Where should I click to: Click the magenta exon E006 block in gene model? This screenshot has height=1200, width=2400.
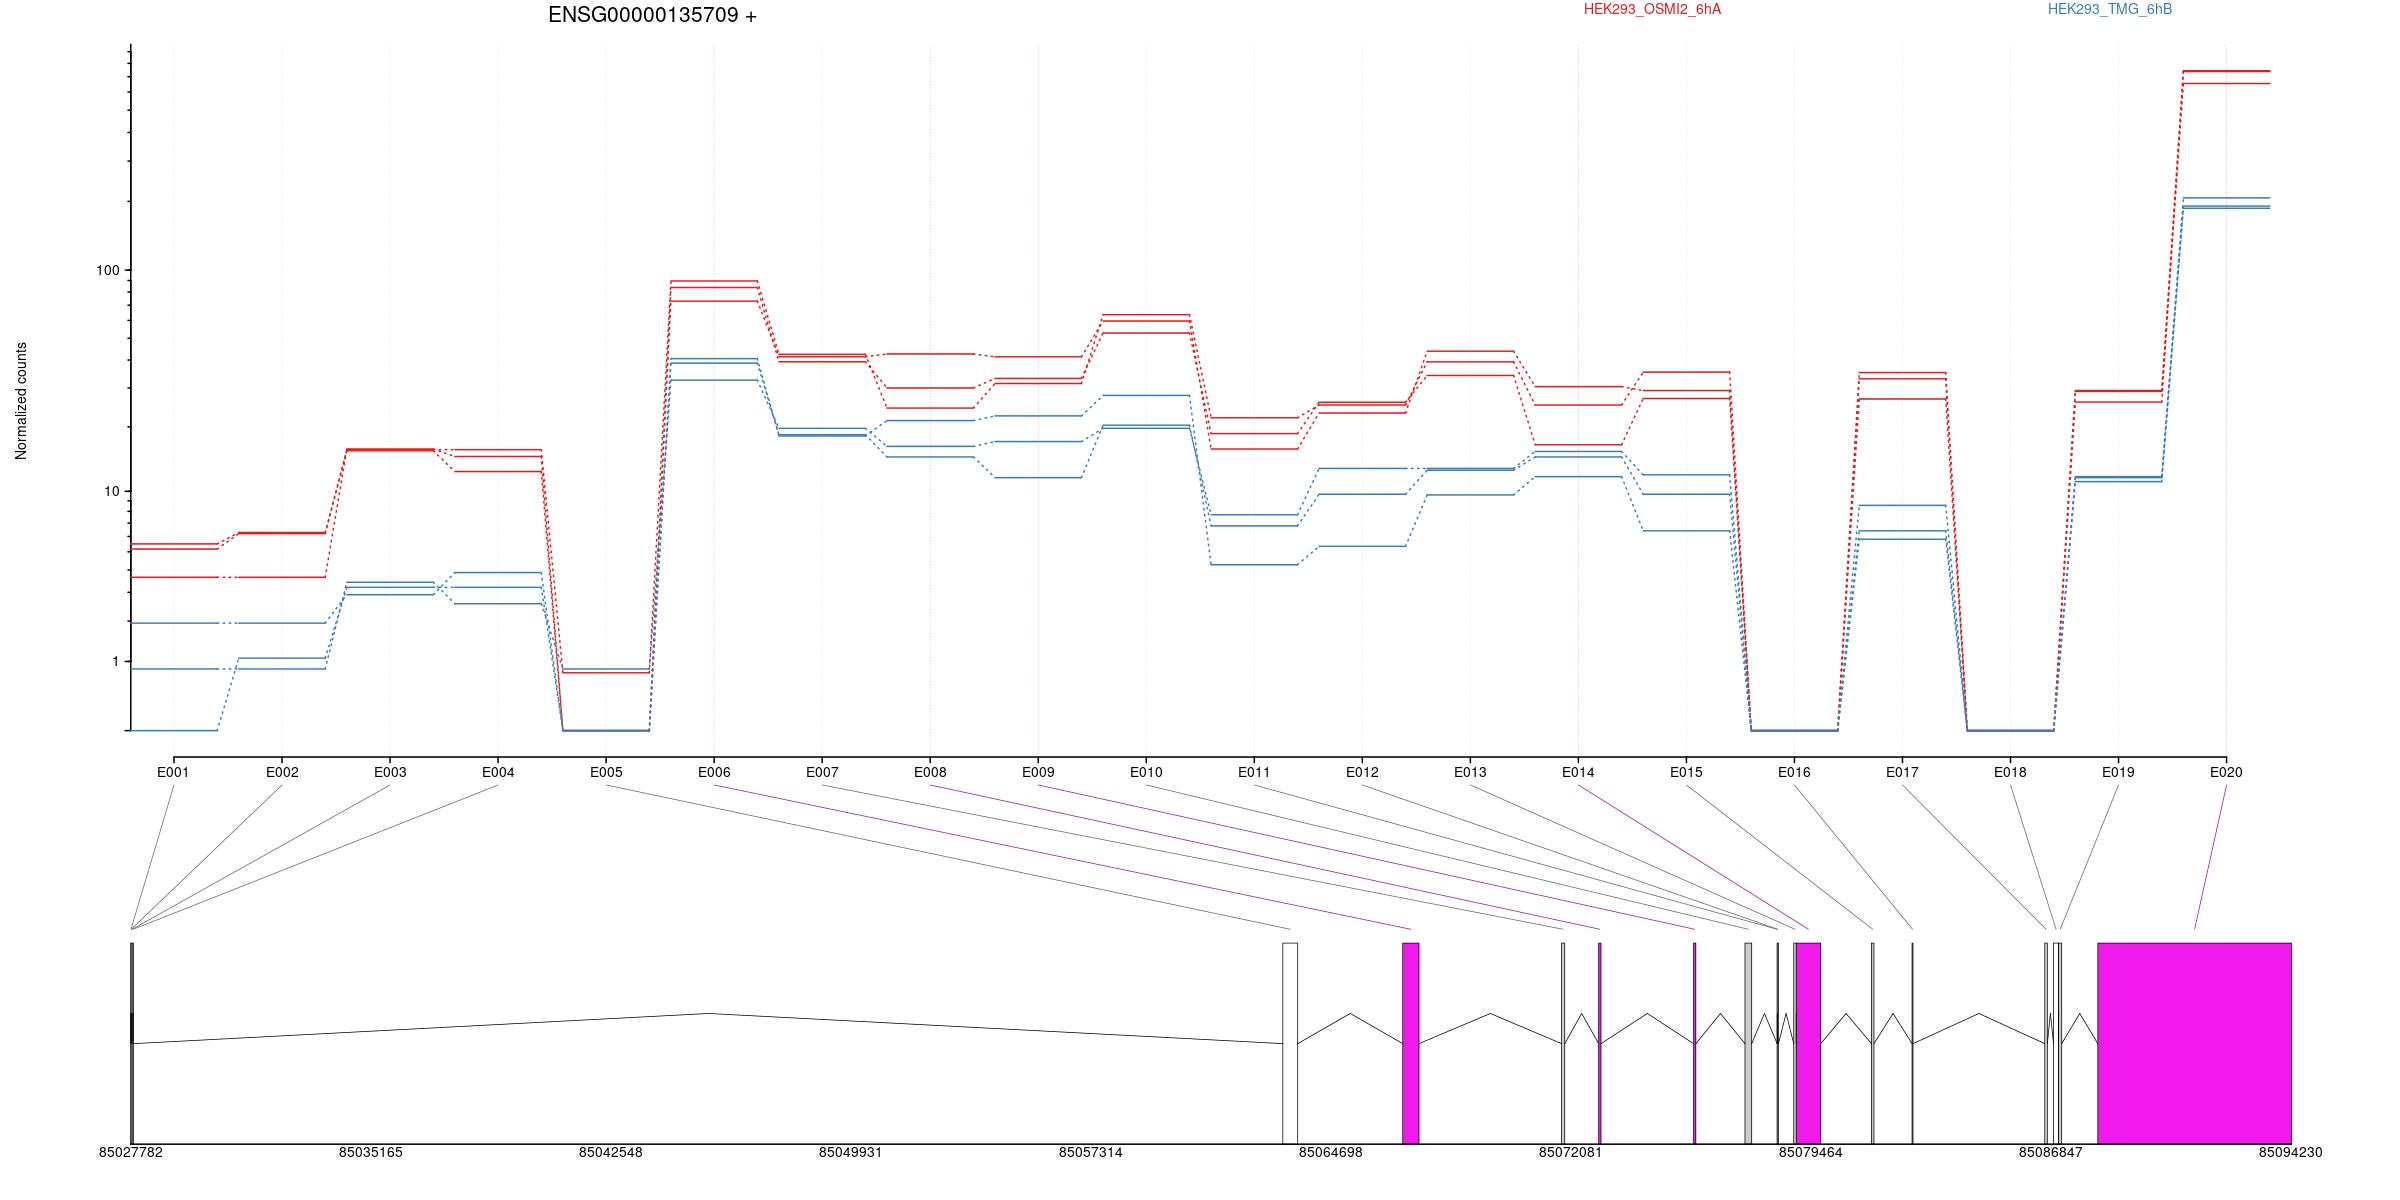click(1410, 1043)
